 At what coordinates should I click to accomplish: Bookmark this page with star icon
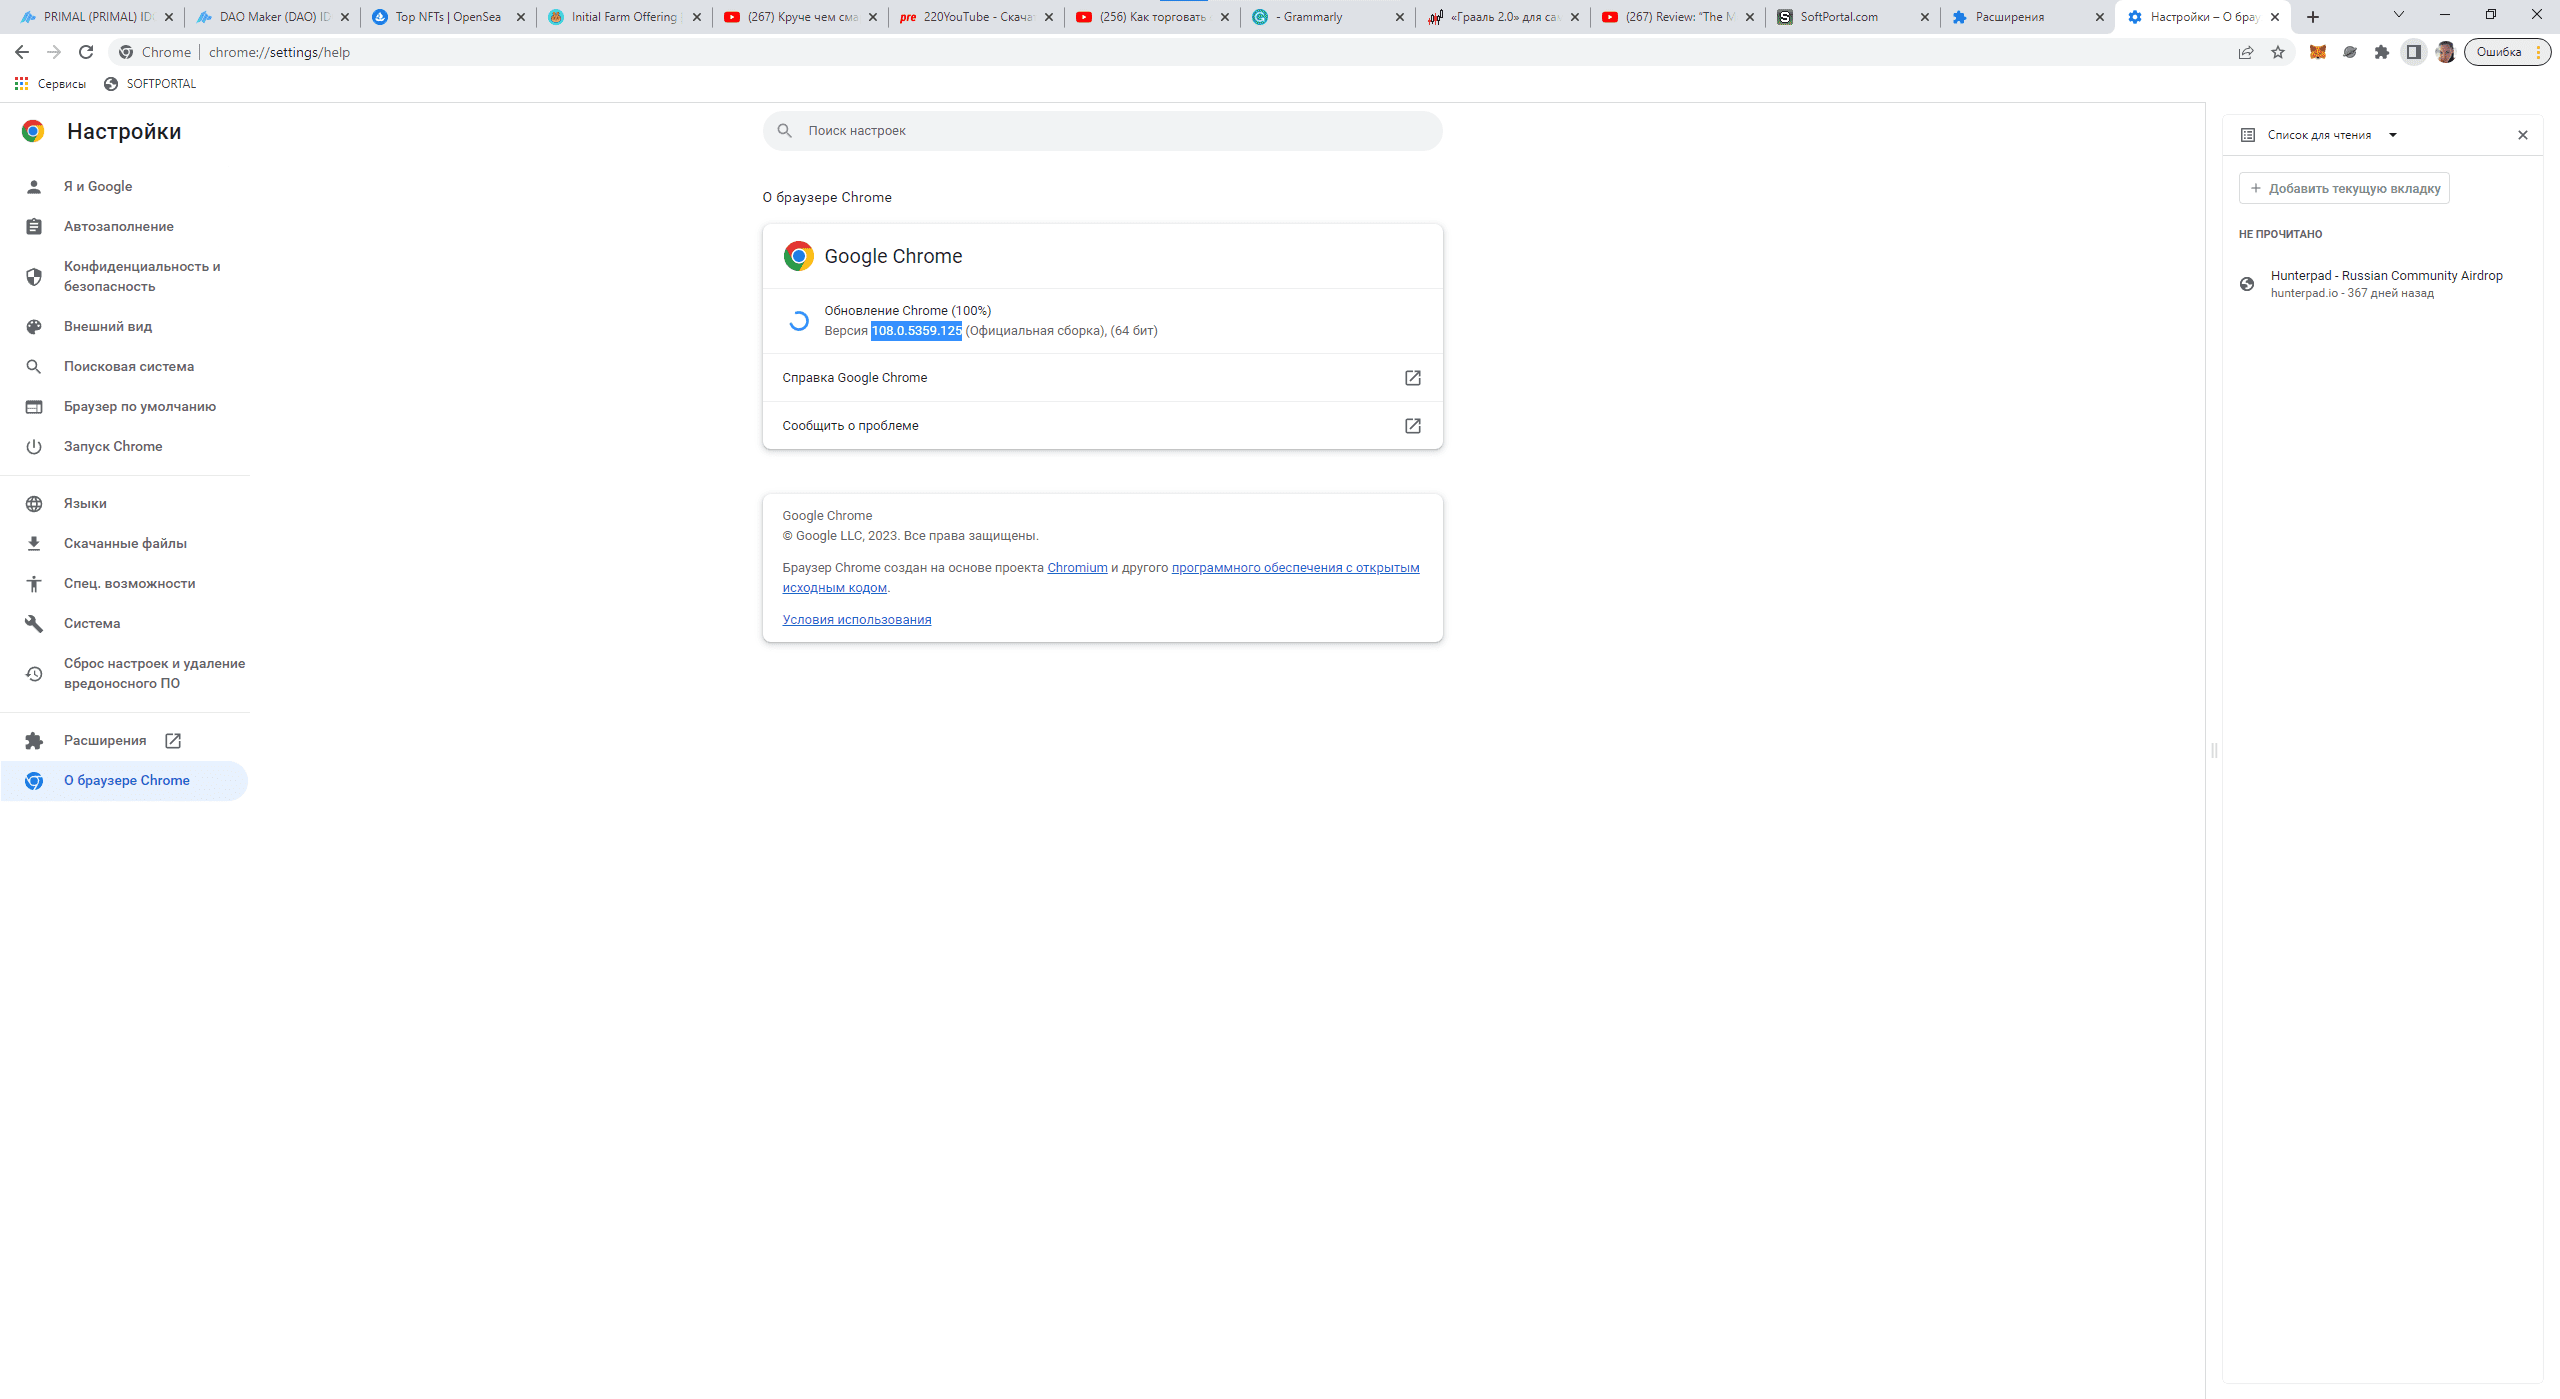click(2278, 52)
